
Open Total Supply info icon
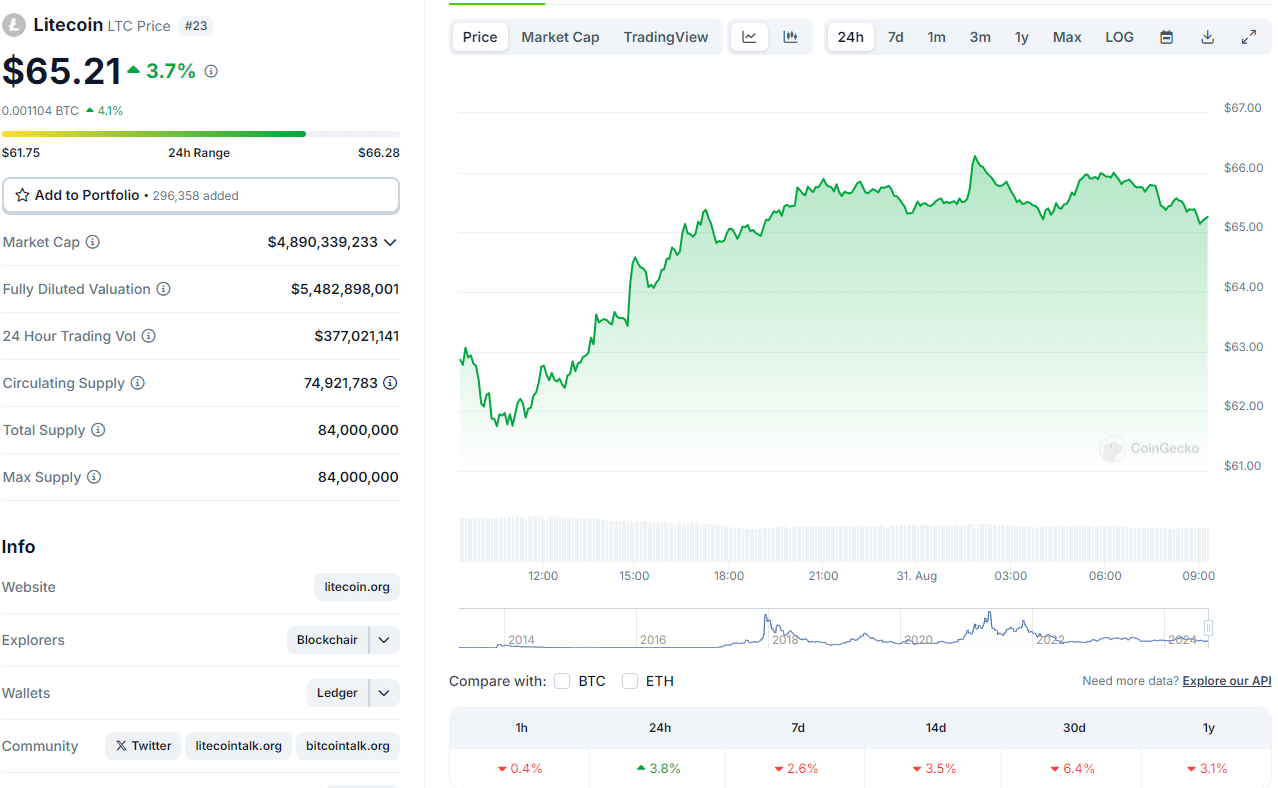[98, 430]
